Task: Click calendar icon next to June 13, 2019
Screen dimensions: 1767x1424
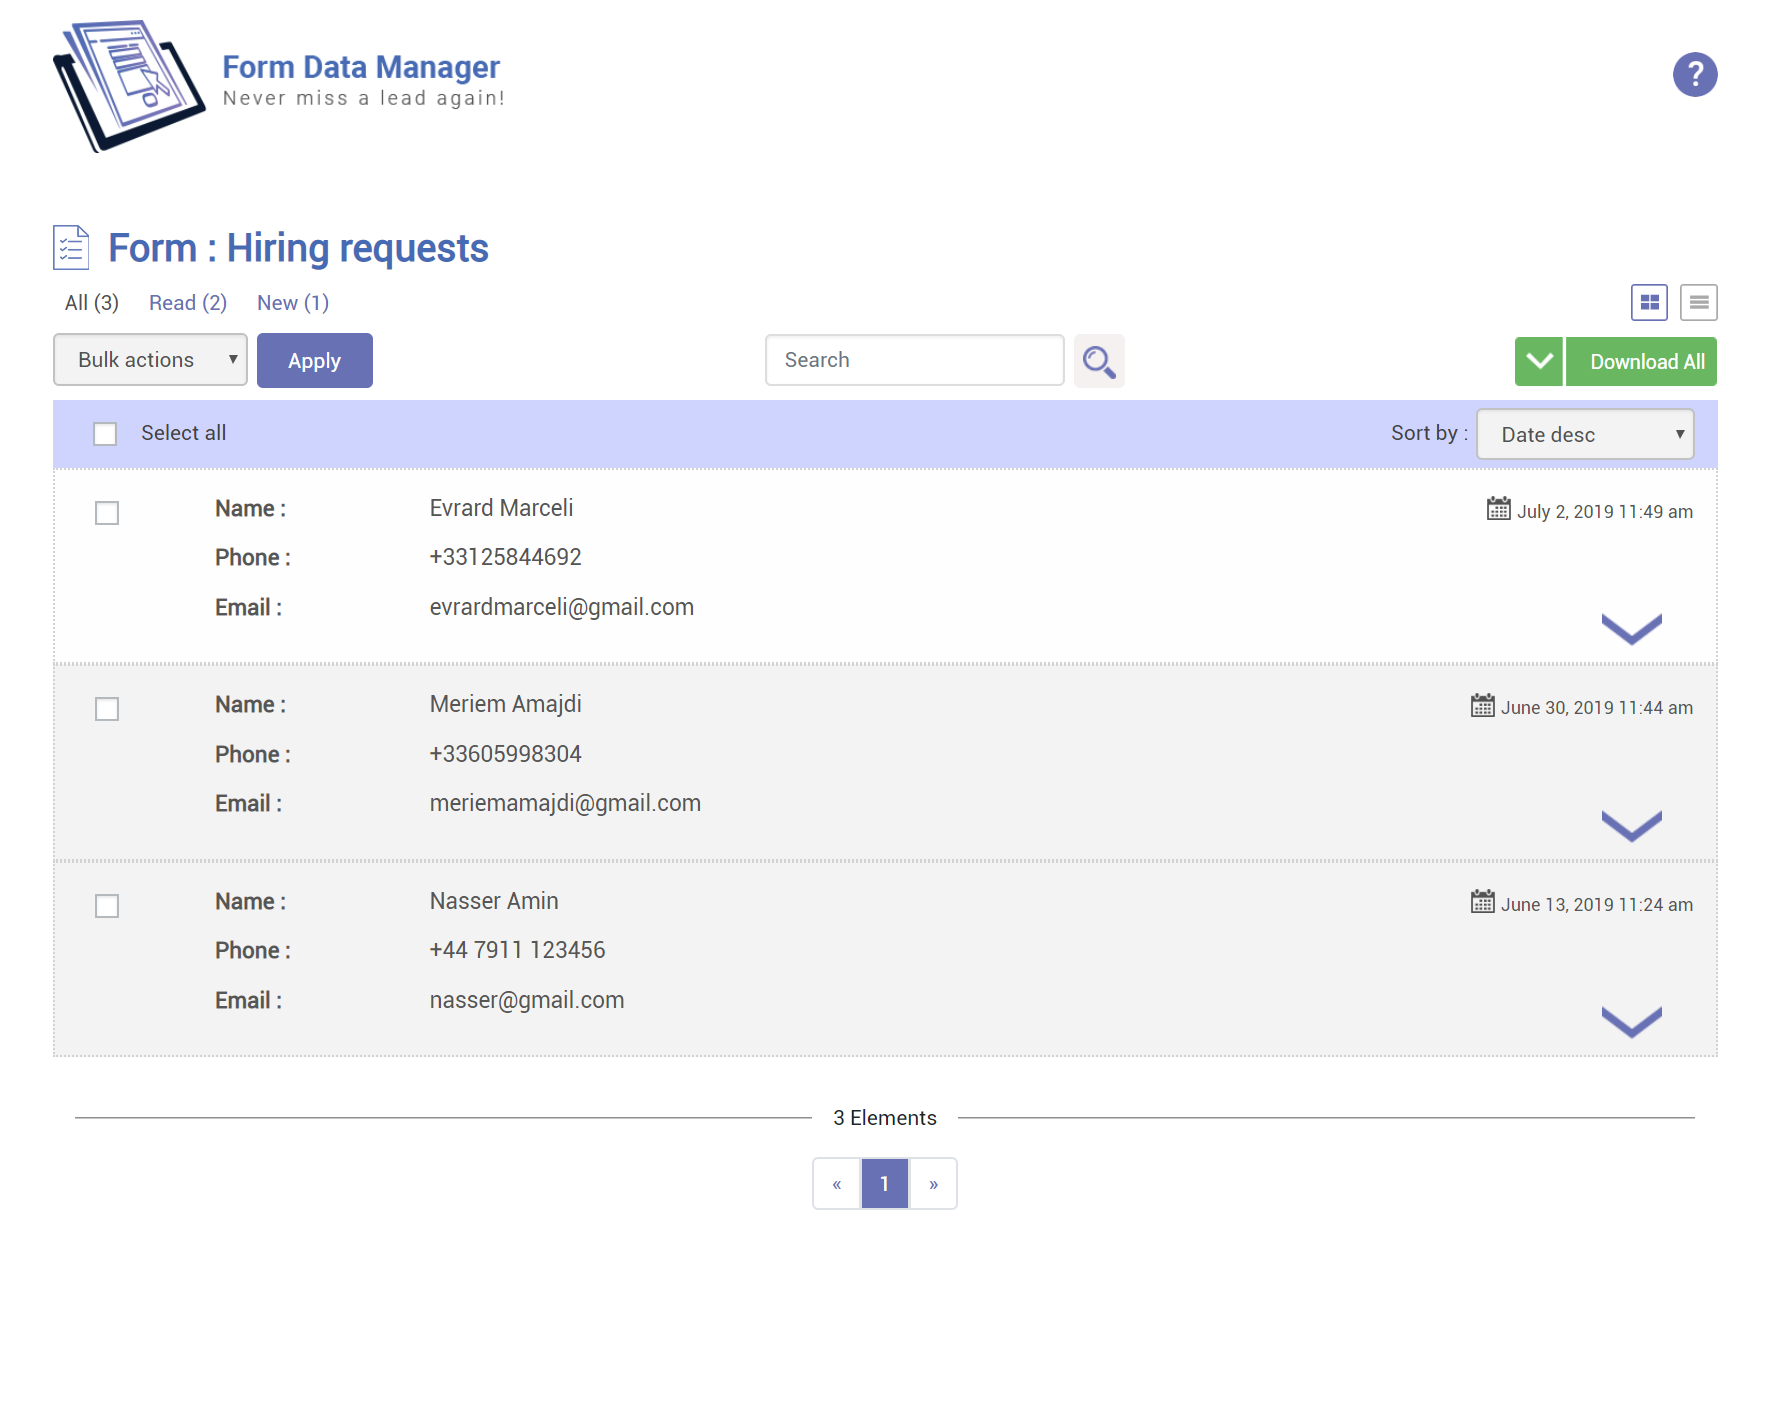Action: pyautogui.click(x=1482, y=902)
